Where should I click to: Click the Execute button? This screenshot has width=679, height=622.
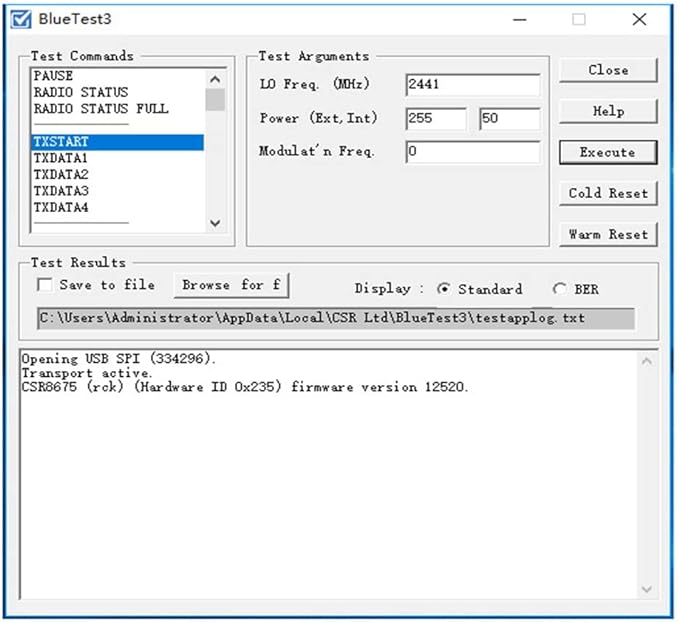(608, 152)
